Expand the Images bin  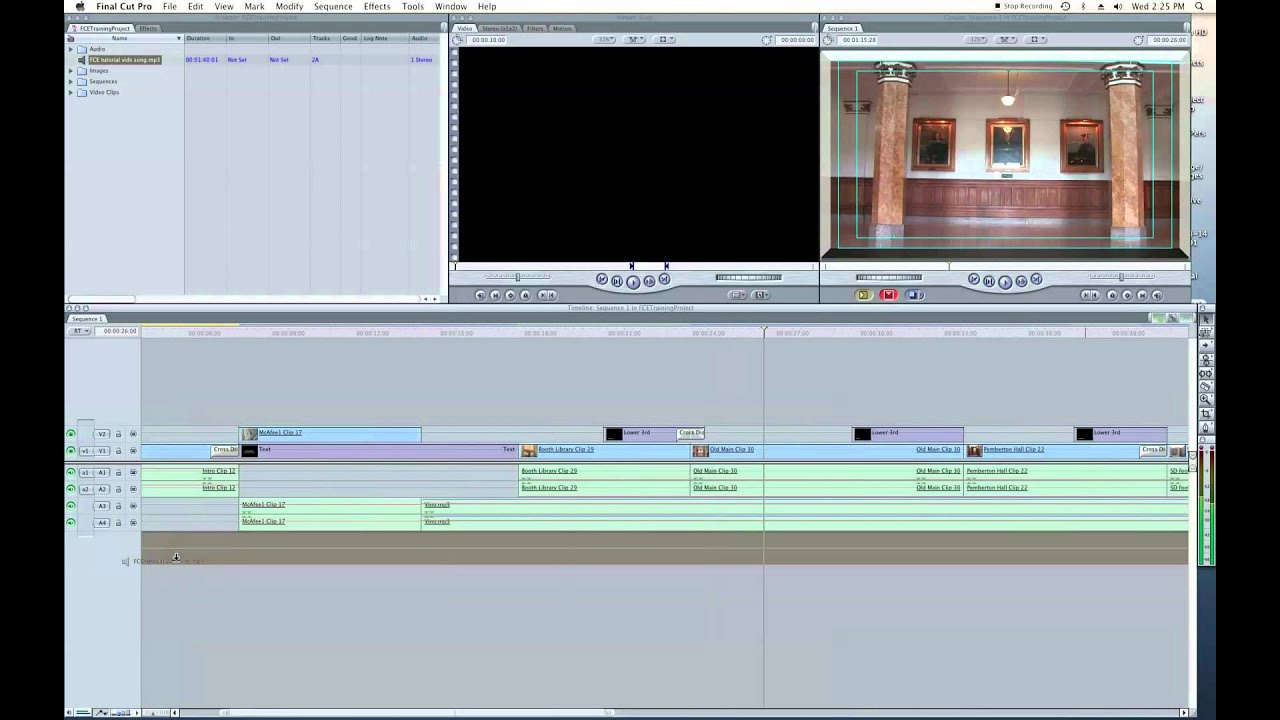click(71, 71)
